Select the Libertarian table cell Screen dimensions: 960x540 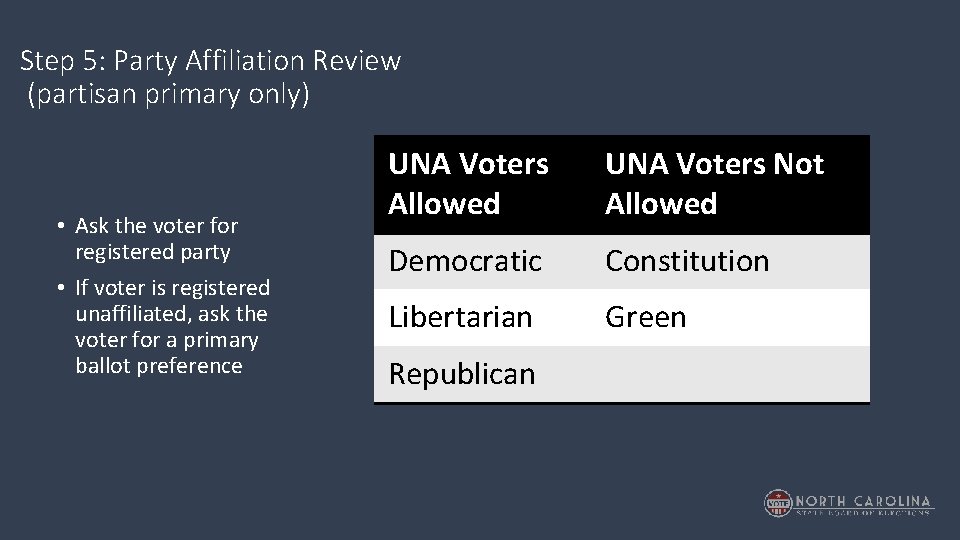[460, 318]
